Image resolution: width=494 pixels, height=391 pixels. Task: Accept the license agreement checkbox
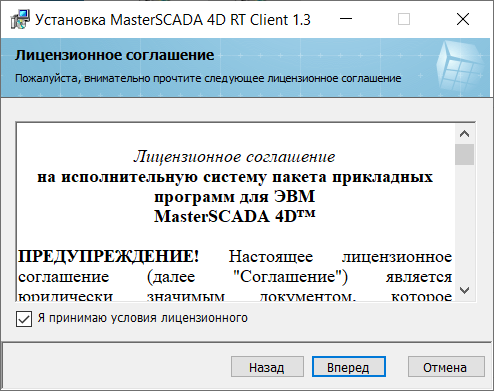point(24,319)
